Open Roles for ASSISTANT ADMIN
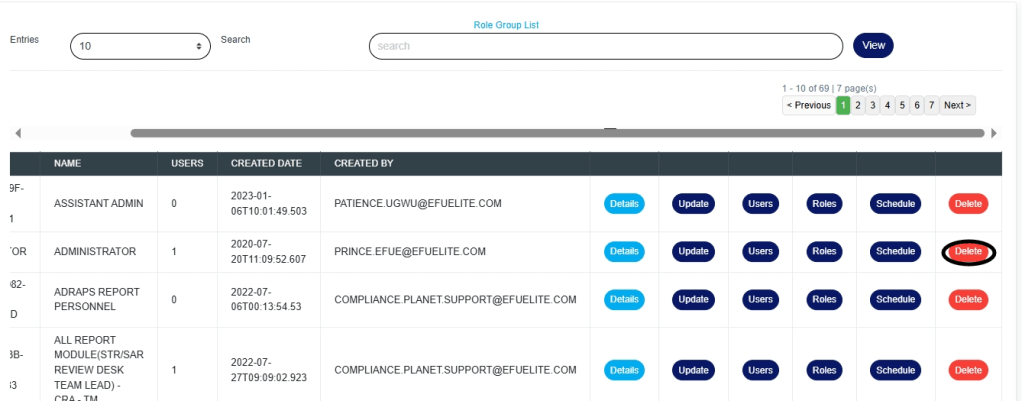 click(x=824, y=204)
